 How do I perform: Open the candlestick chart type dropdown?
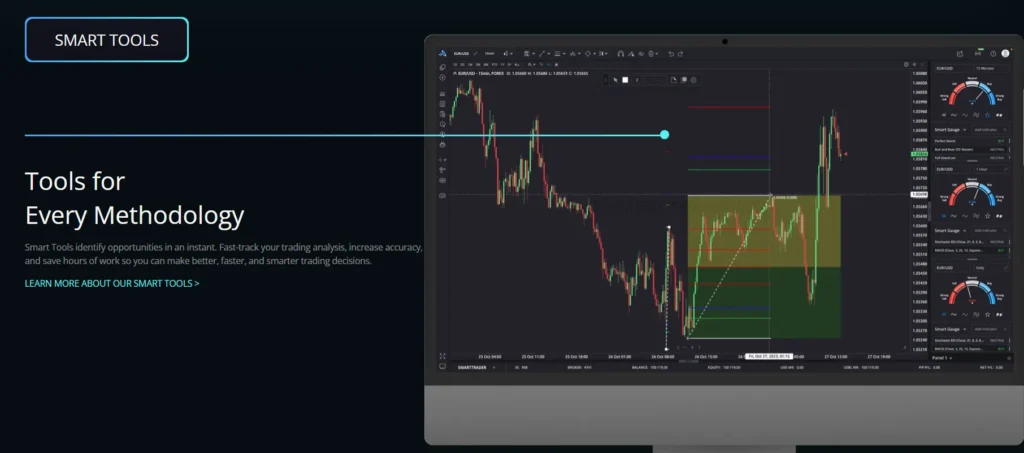508,54
